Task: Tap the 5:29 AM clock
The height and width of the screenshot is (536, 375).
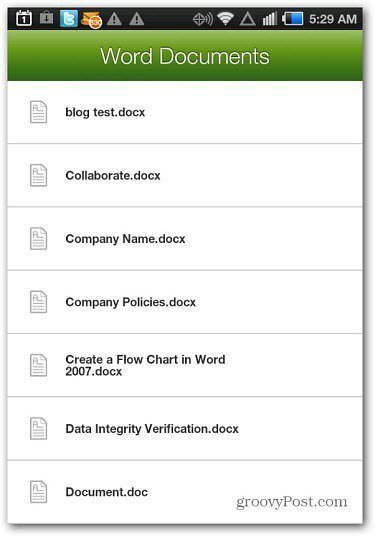Action: 333,19
